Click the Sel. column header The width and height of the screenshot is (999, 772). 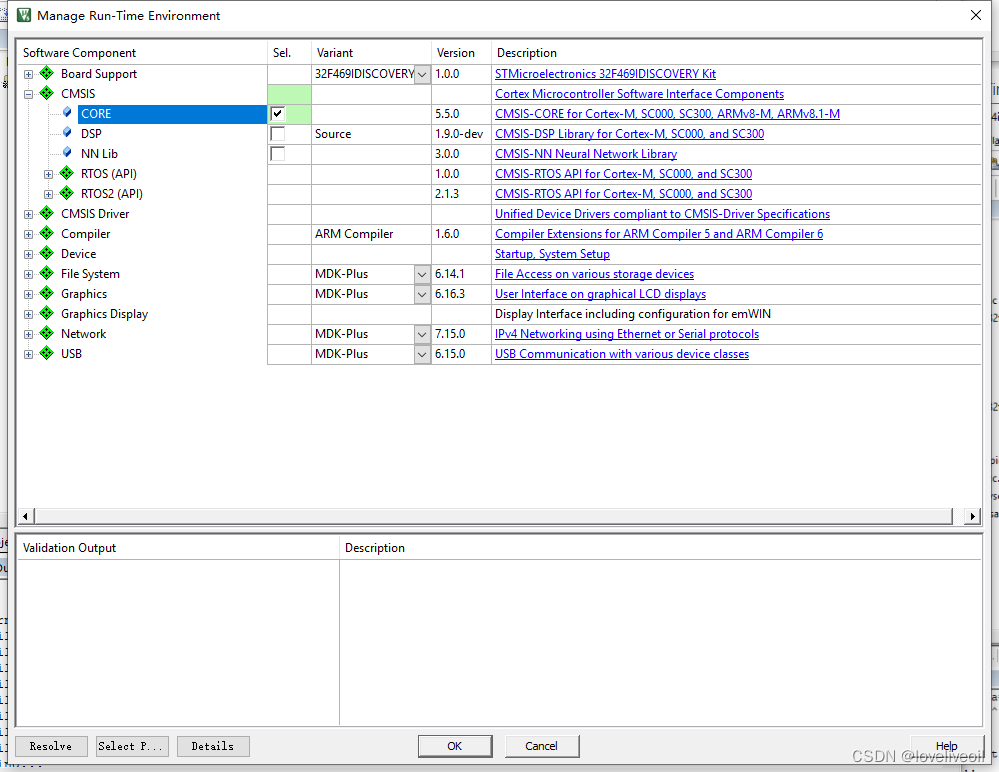coord(289,53)
